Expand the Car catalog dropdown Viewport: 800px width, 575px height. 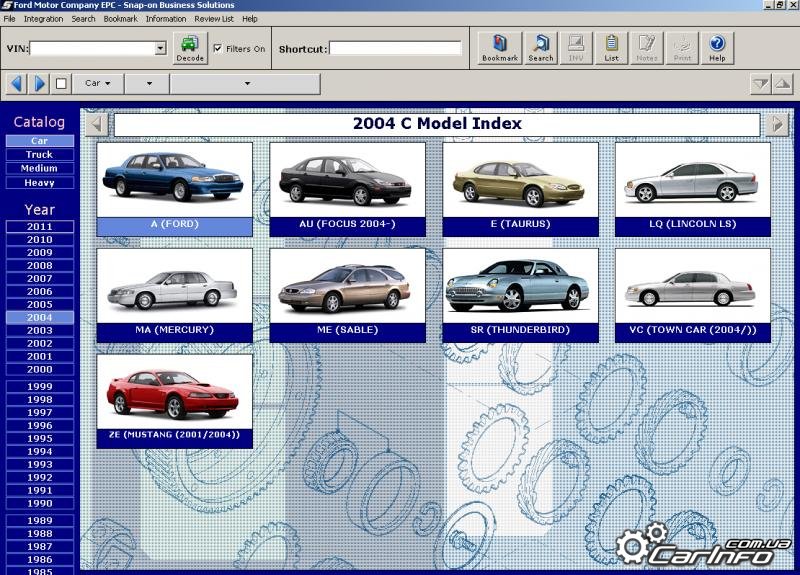[98, 83]
